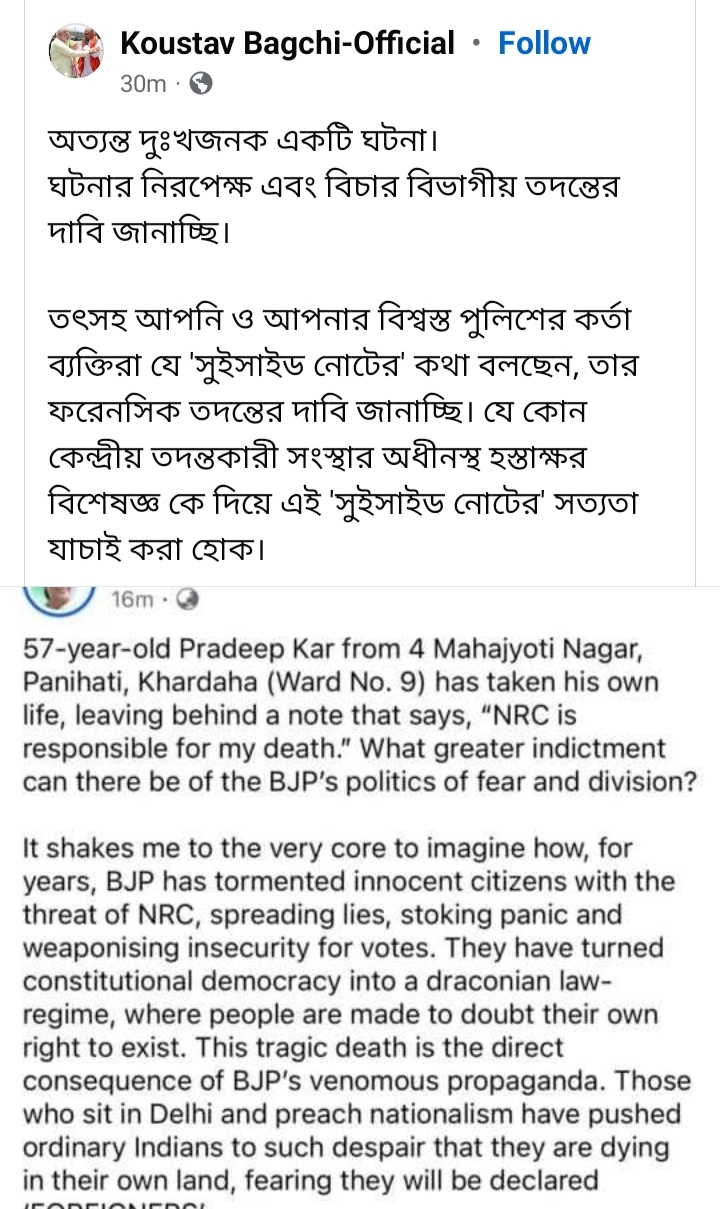Viewport: 720px width, 1209px height.
Task: Click the globe icon beside 16m
Action: tap(187, 600)
